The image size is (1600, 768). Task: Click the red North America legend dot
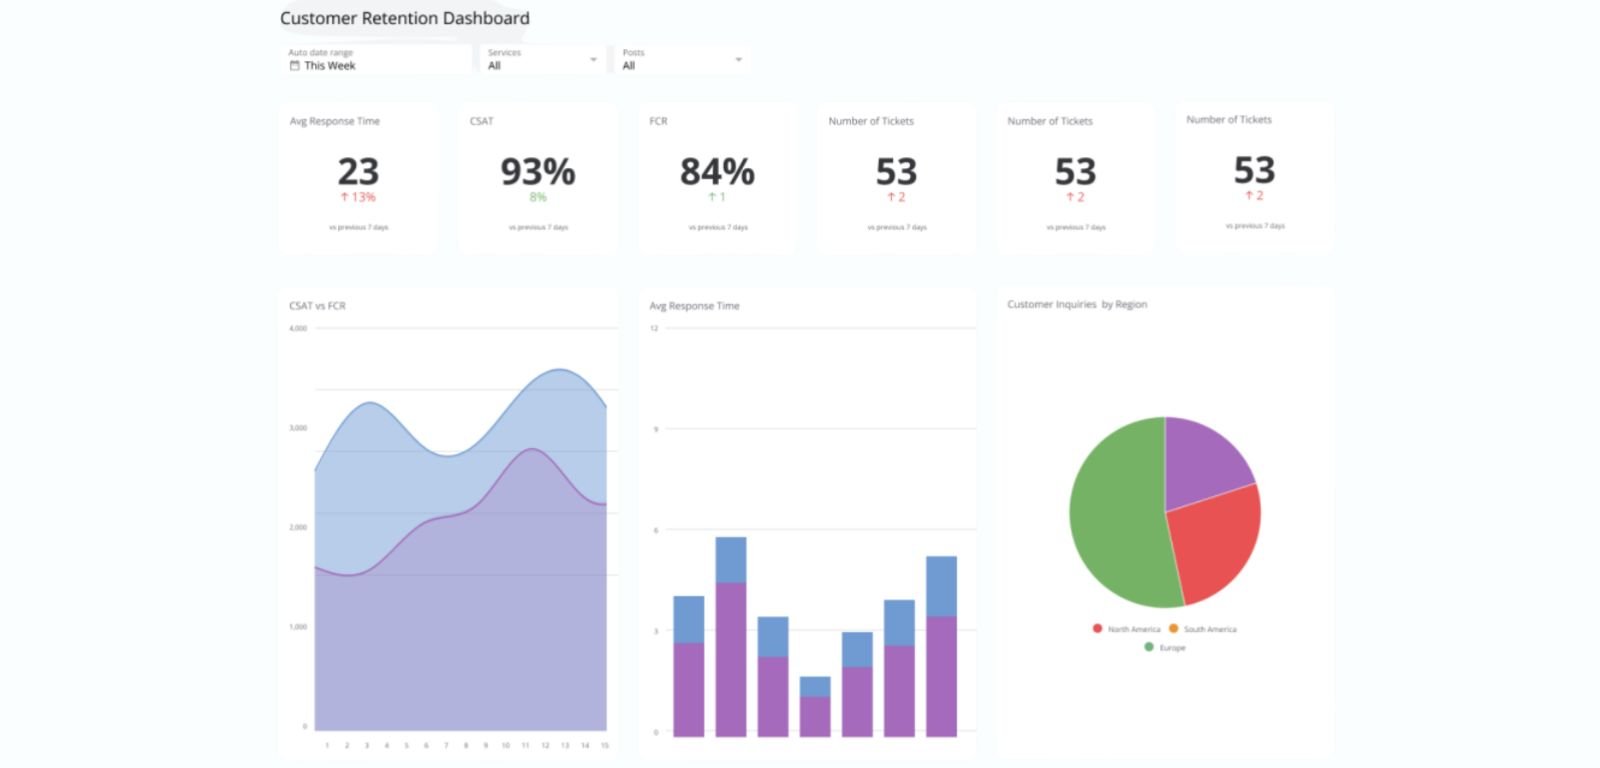pos(1097,629)
